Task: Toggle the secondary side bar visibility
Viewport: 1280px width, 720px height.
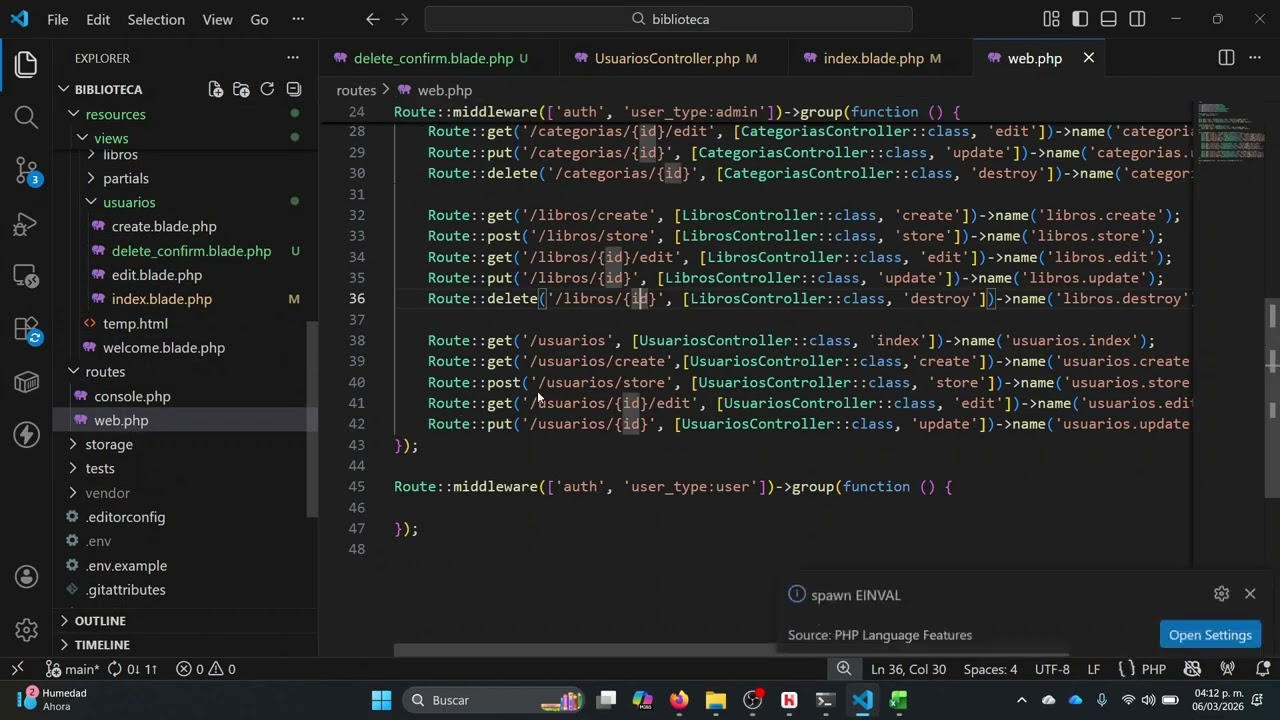Action: pos(1138,19)
